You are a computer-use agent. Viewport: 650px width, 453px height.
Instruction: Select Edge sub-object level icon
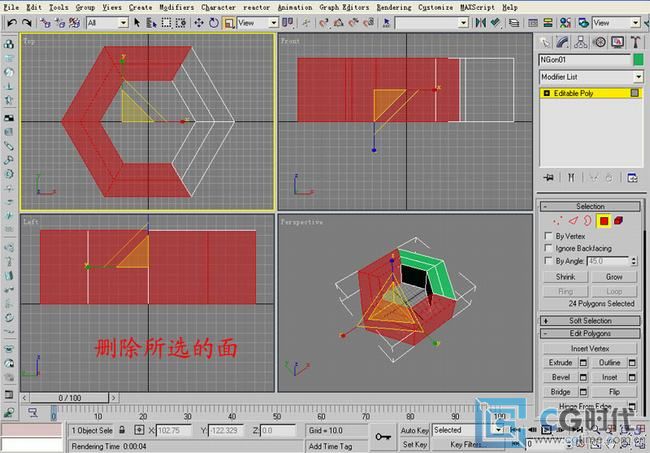[x=573, y=220]
